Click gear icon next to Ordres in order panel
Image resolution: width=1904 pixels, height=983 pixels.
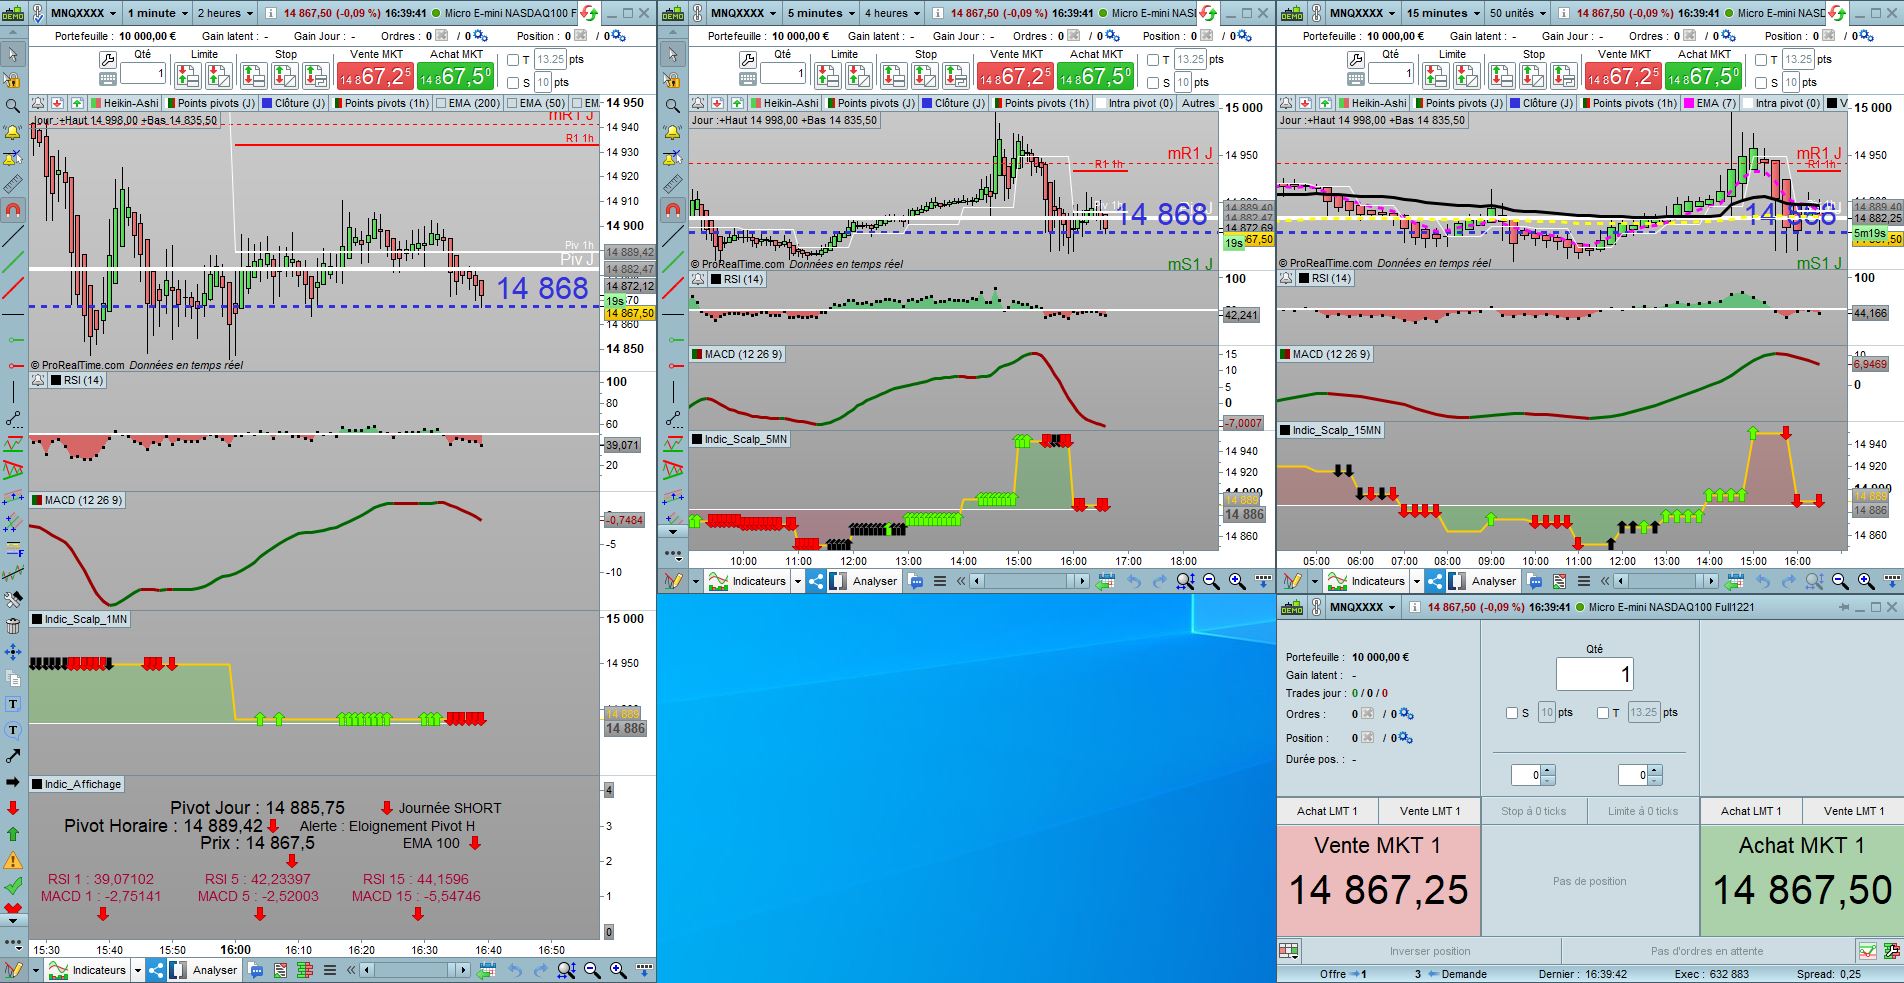1406,714
